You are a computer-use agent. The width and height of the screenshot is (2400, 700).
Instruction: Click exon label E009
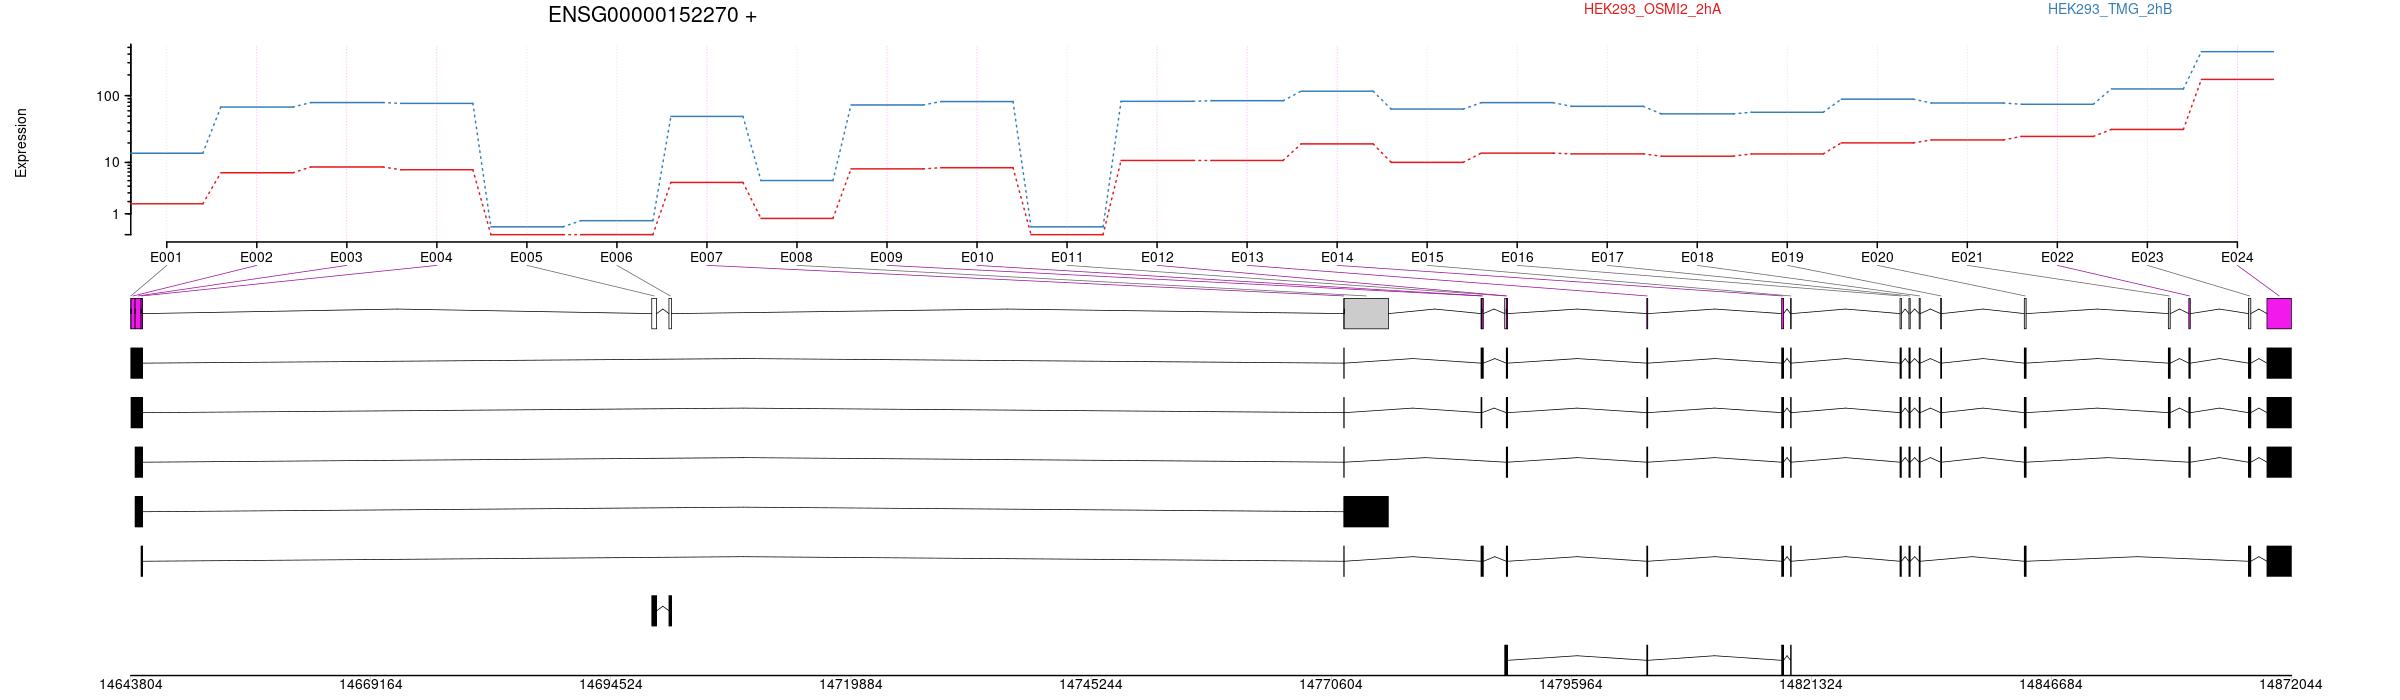pyautogui.click(x=886, y=257)
